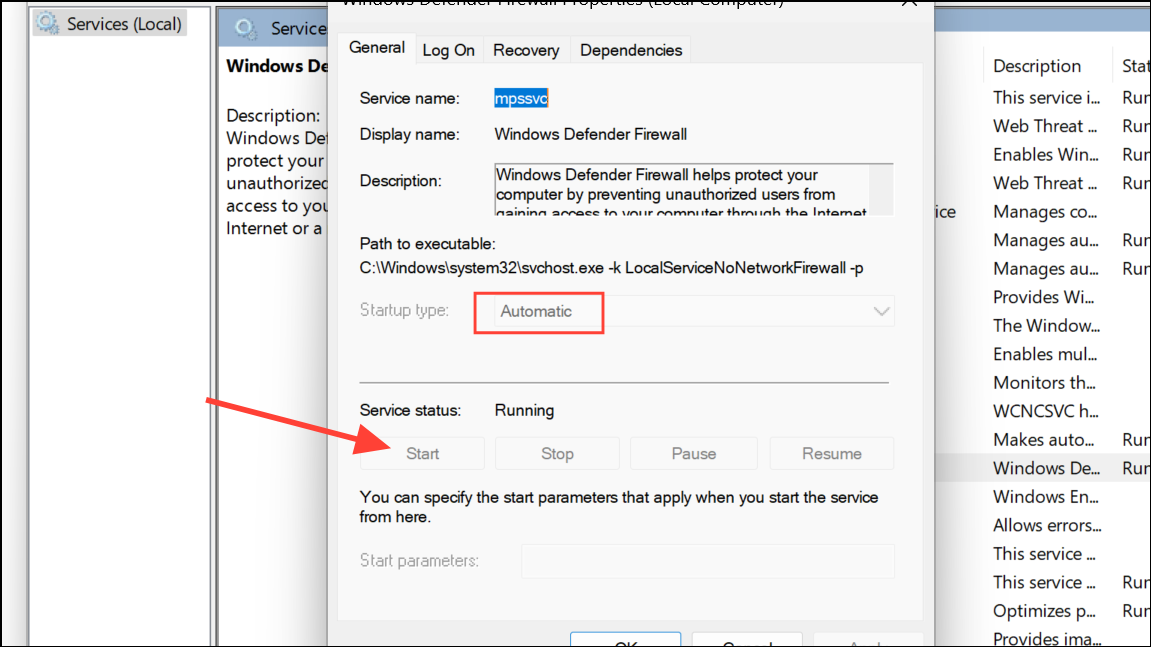Screen dimensions: 1151x647
Task: Select the 'Makes auto...' service row
Action: 1043,440
